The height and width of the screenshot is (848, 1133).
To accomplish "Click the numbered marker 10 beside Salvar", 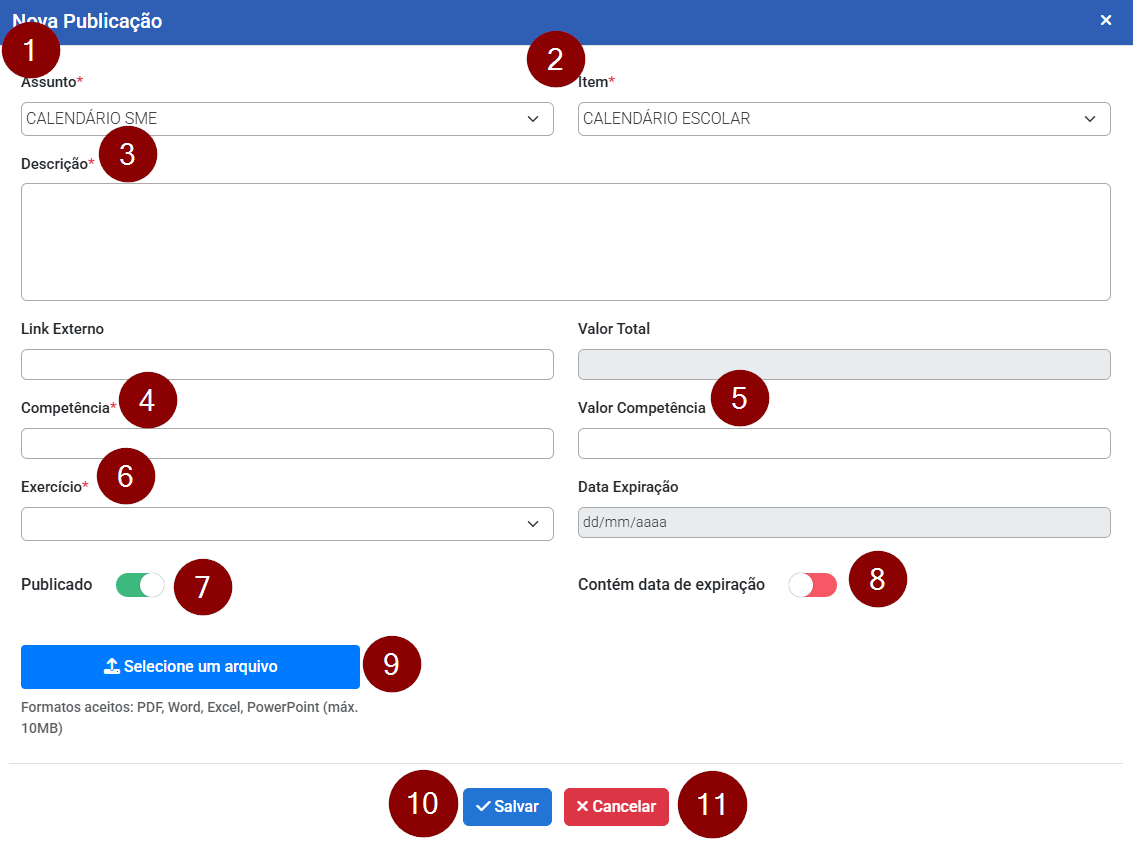I will pyautogui.click(x=423, y=803).
